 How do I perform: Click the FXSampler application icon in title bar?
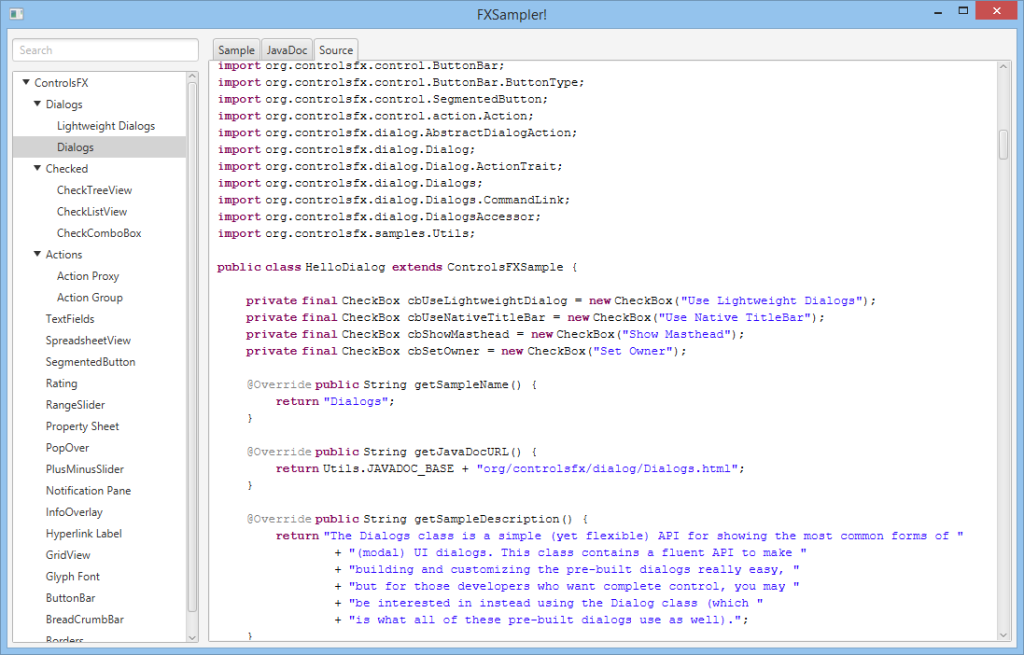[16, 13]
